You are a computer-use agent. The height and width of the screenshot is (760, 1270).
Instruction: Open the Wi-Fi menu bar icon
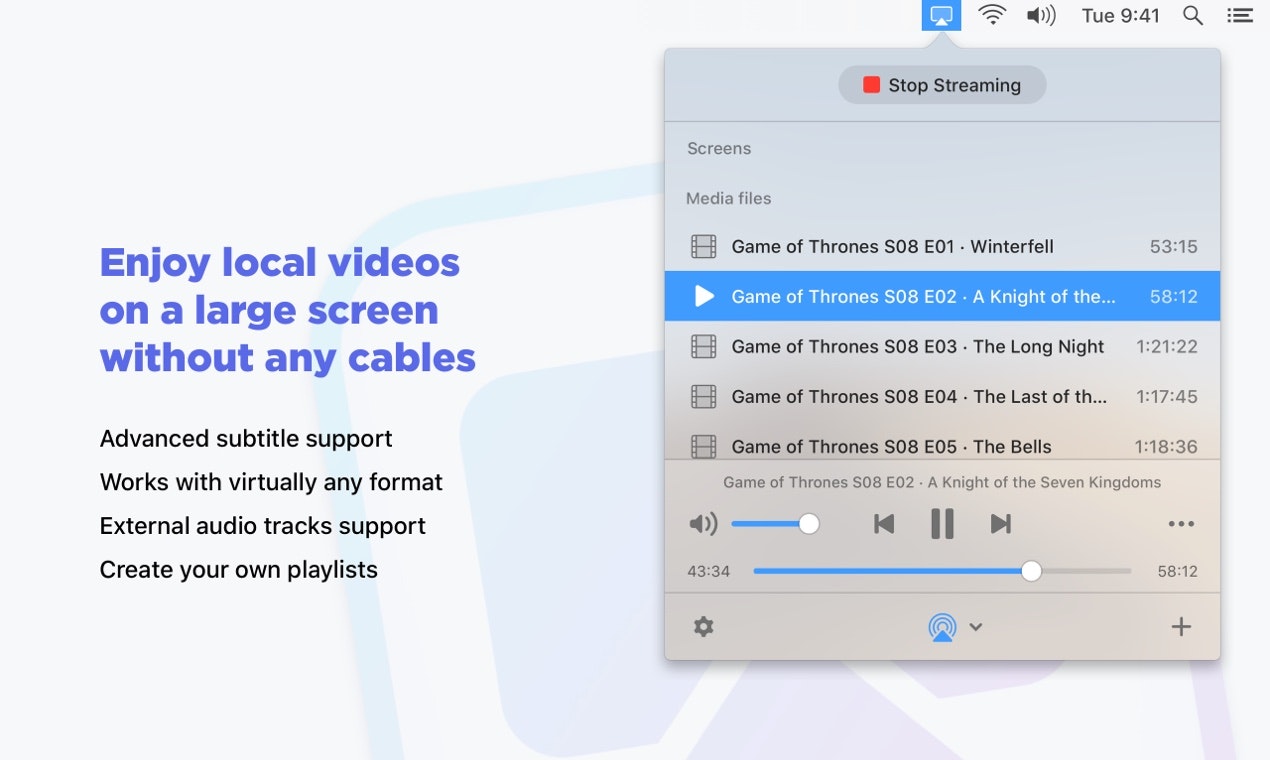[x=992, y=15]
